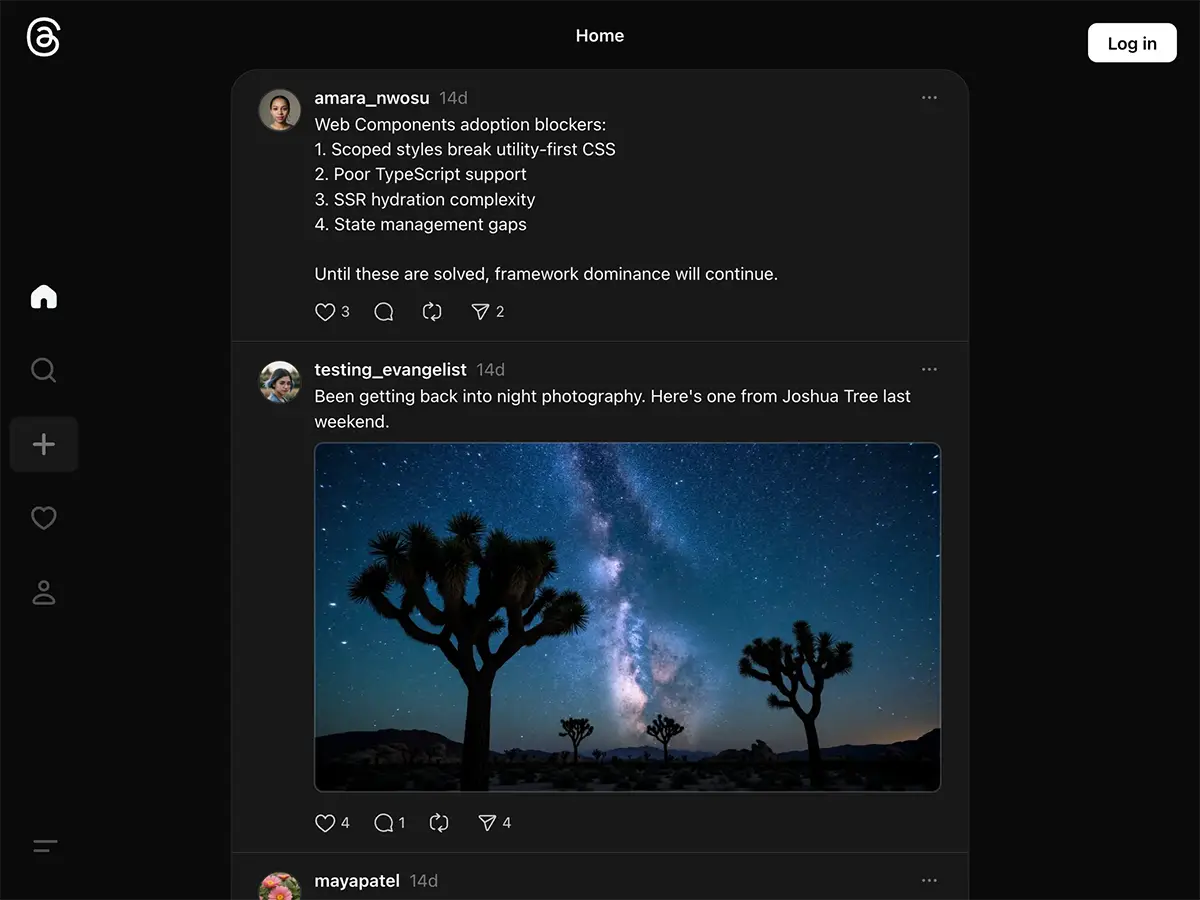Open more options on mayapatel's post
Image resolution: width=1200 pixels, height=900 pixels.
tap(929, 880)
